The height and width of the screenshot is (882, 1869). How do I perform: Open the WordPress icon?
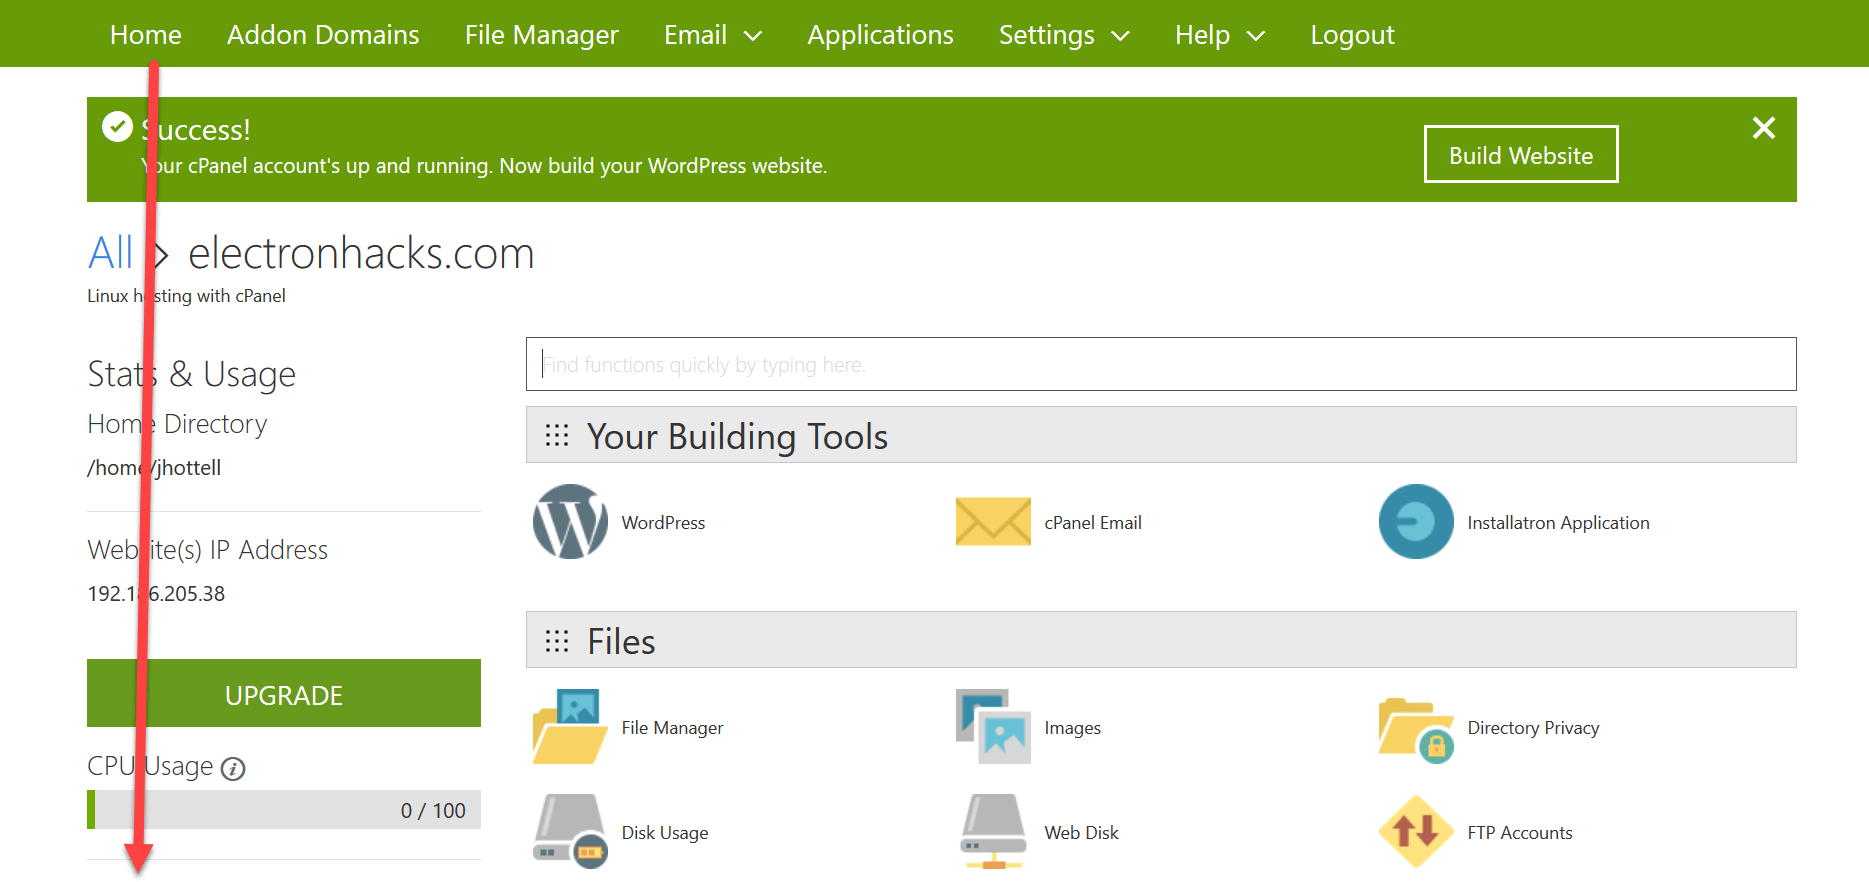[570, 522]
